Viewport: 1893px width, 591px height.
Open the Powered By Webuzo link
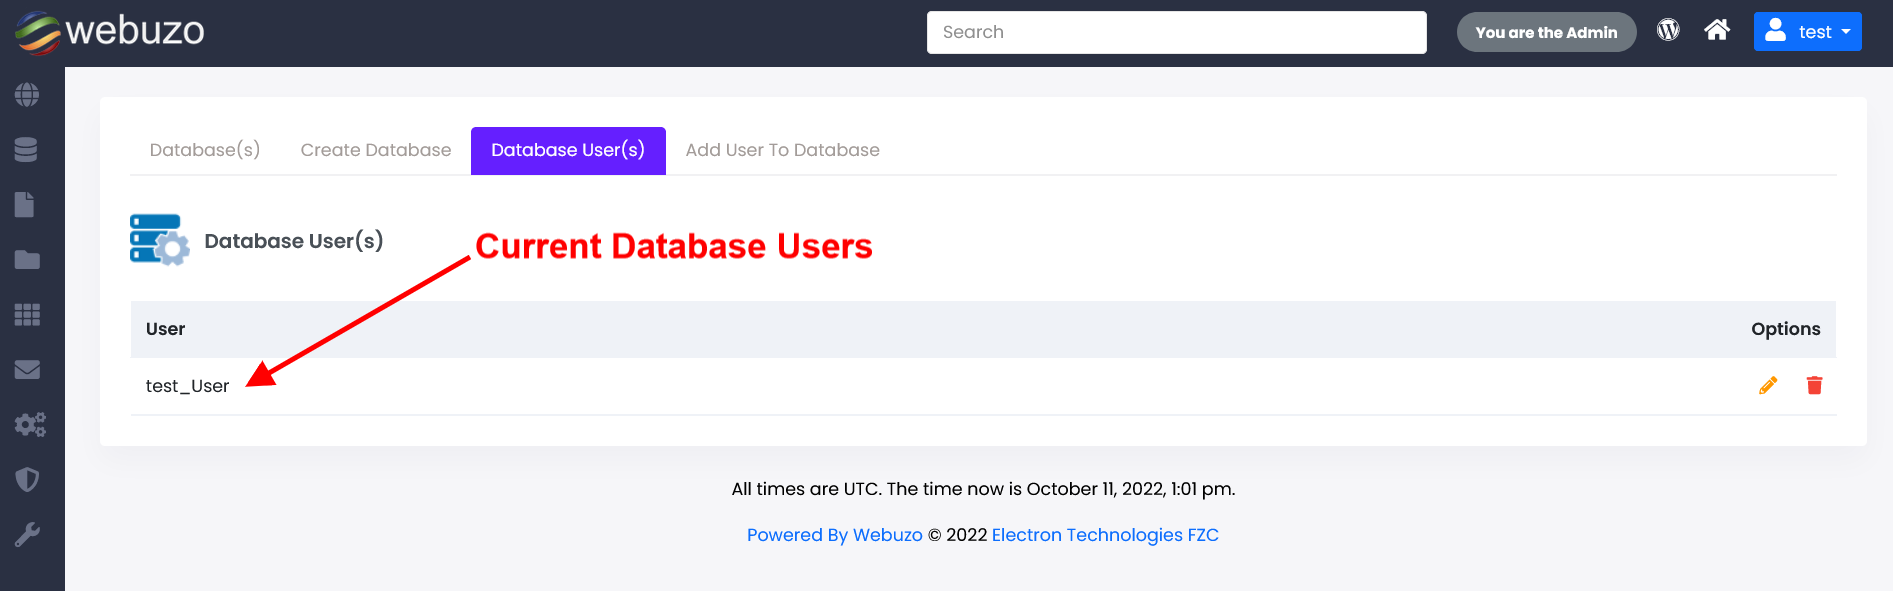[x=834, y=535]
